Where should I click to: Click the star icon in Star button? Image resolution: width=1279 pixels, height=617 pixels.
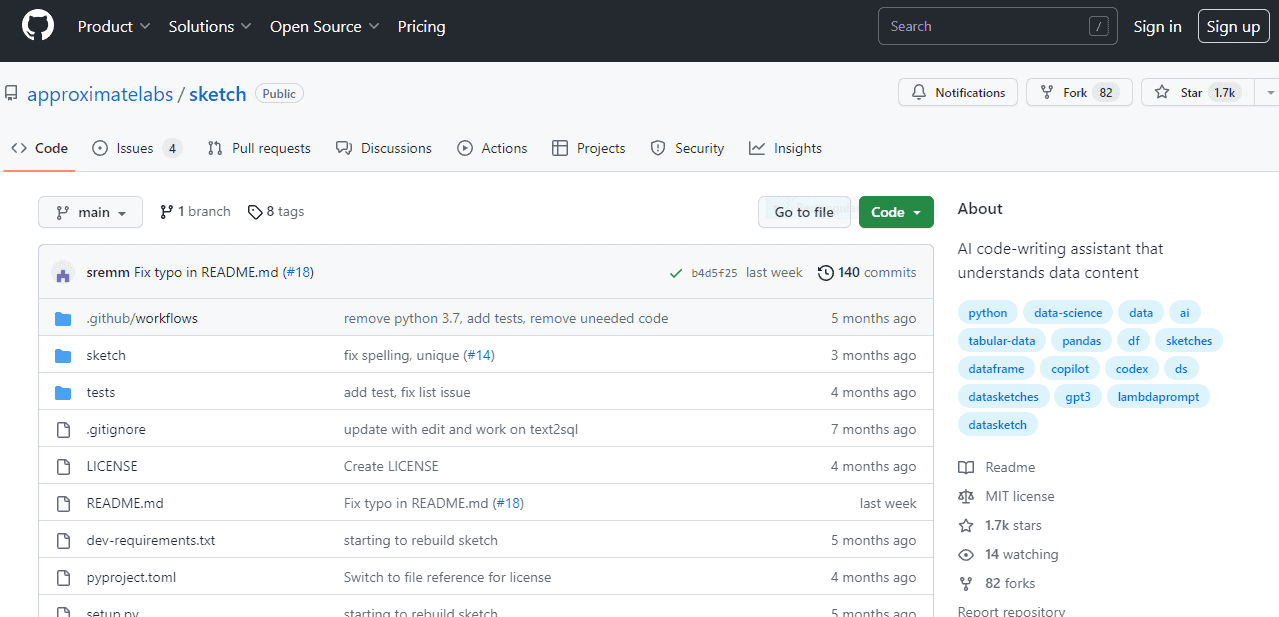tap(1161, 93)
